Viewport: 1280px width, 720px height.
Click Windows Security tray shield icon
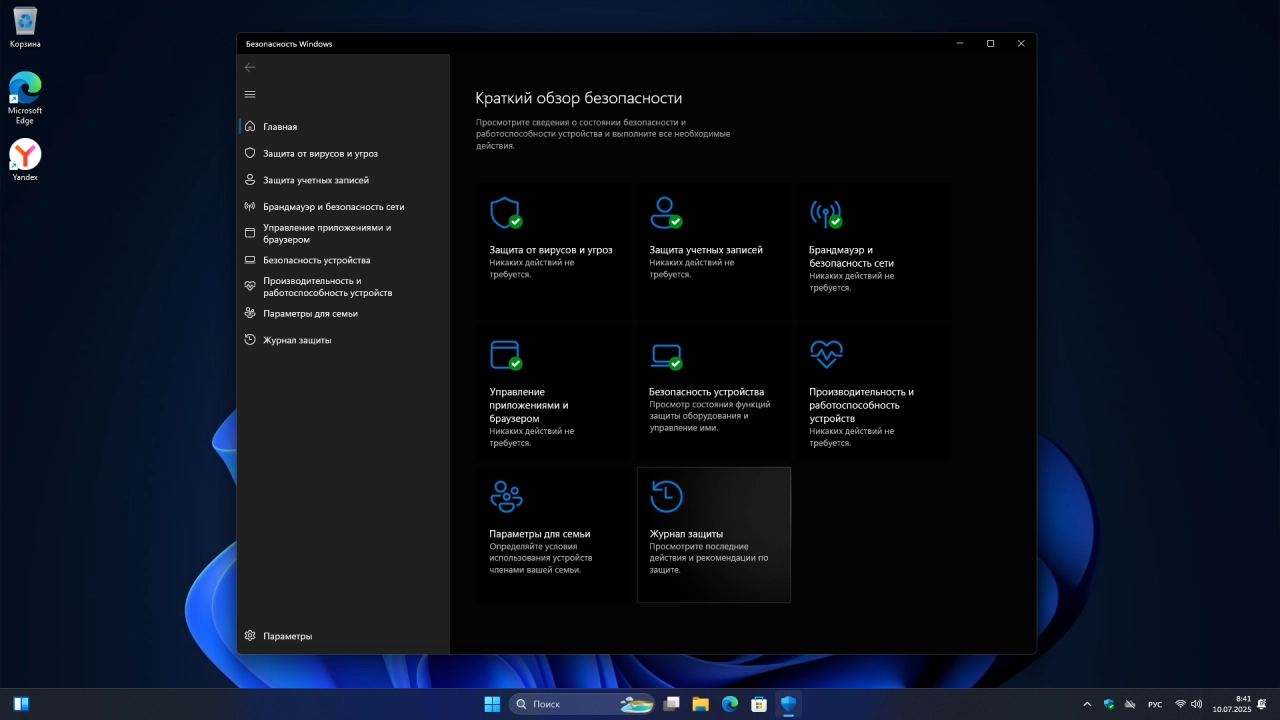tap(1109, 704)
